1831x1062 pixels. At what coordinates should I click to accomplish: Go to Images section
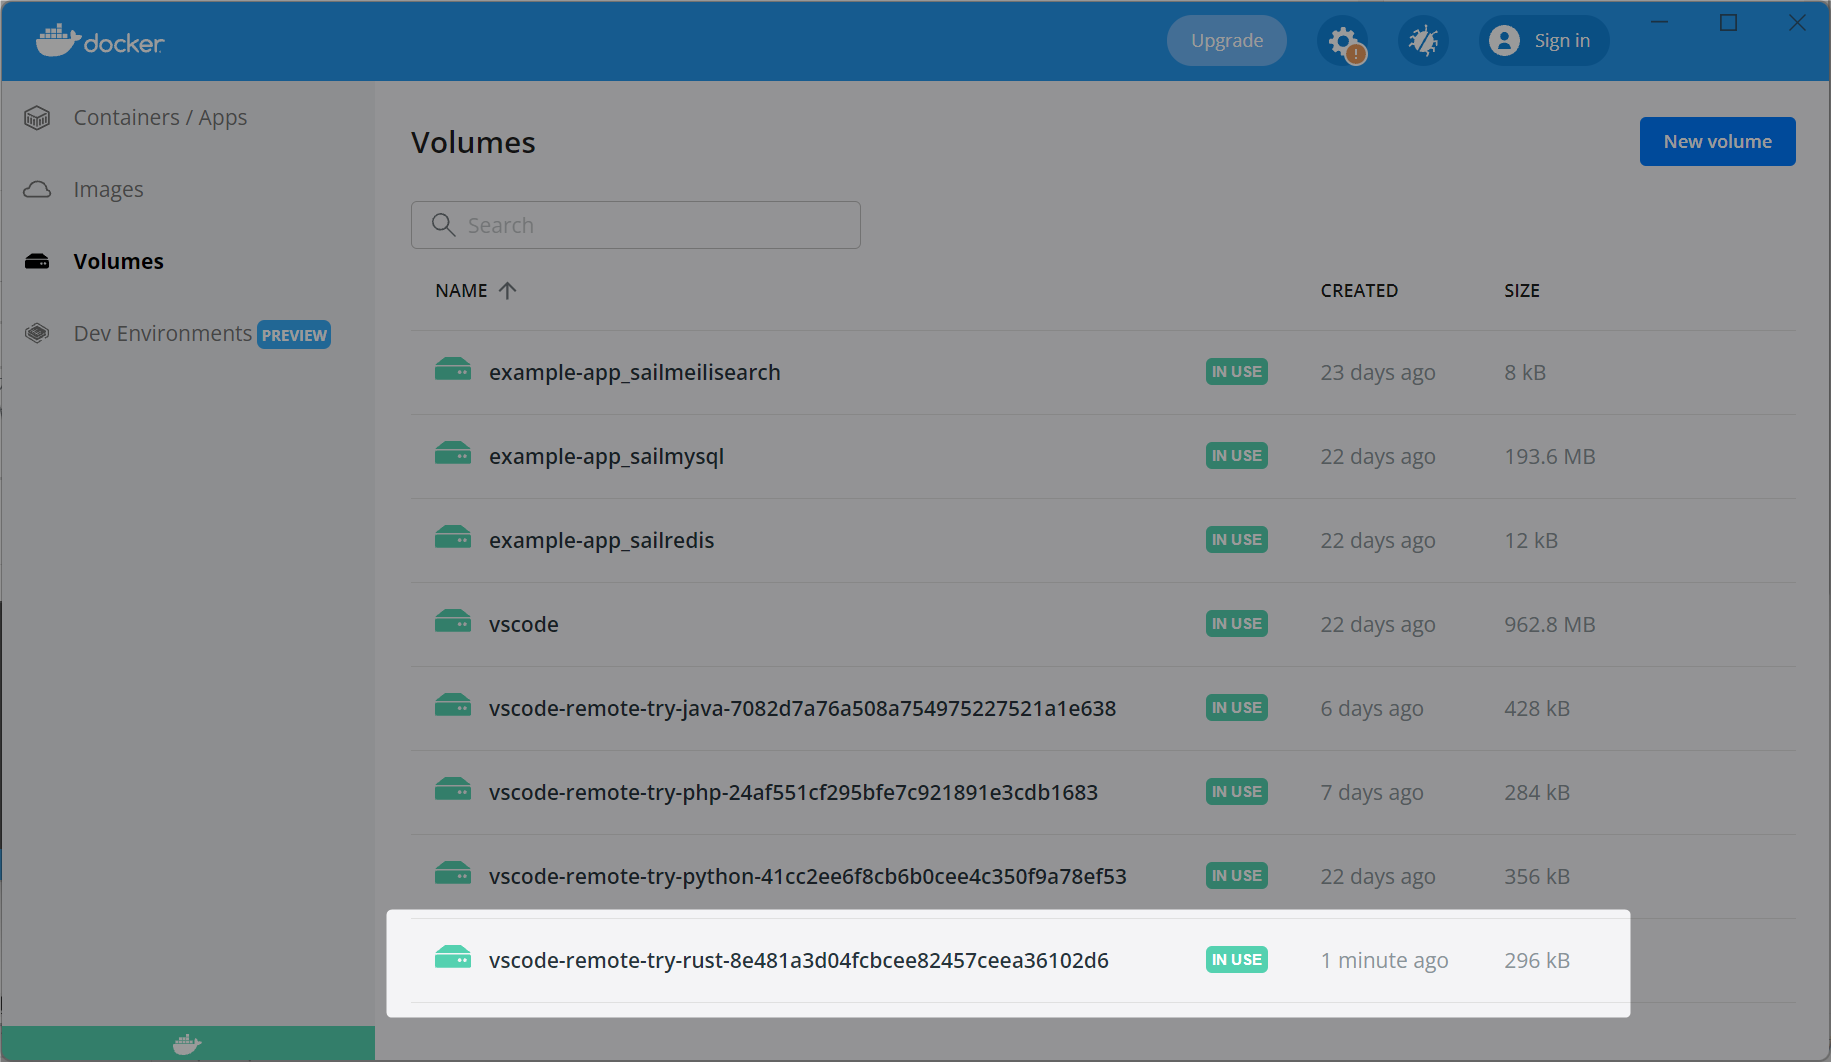coord(108,190)
